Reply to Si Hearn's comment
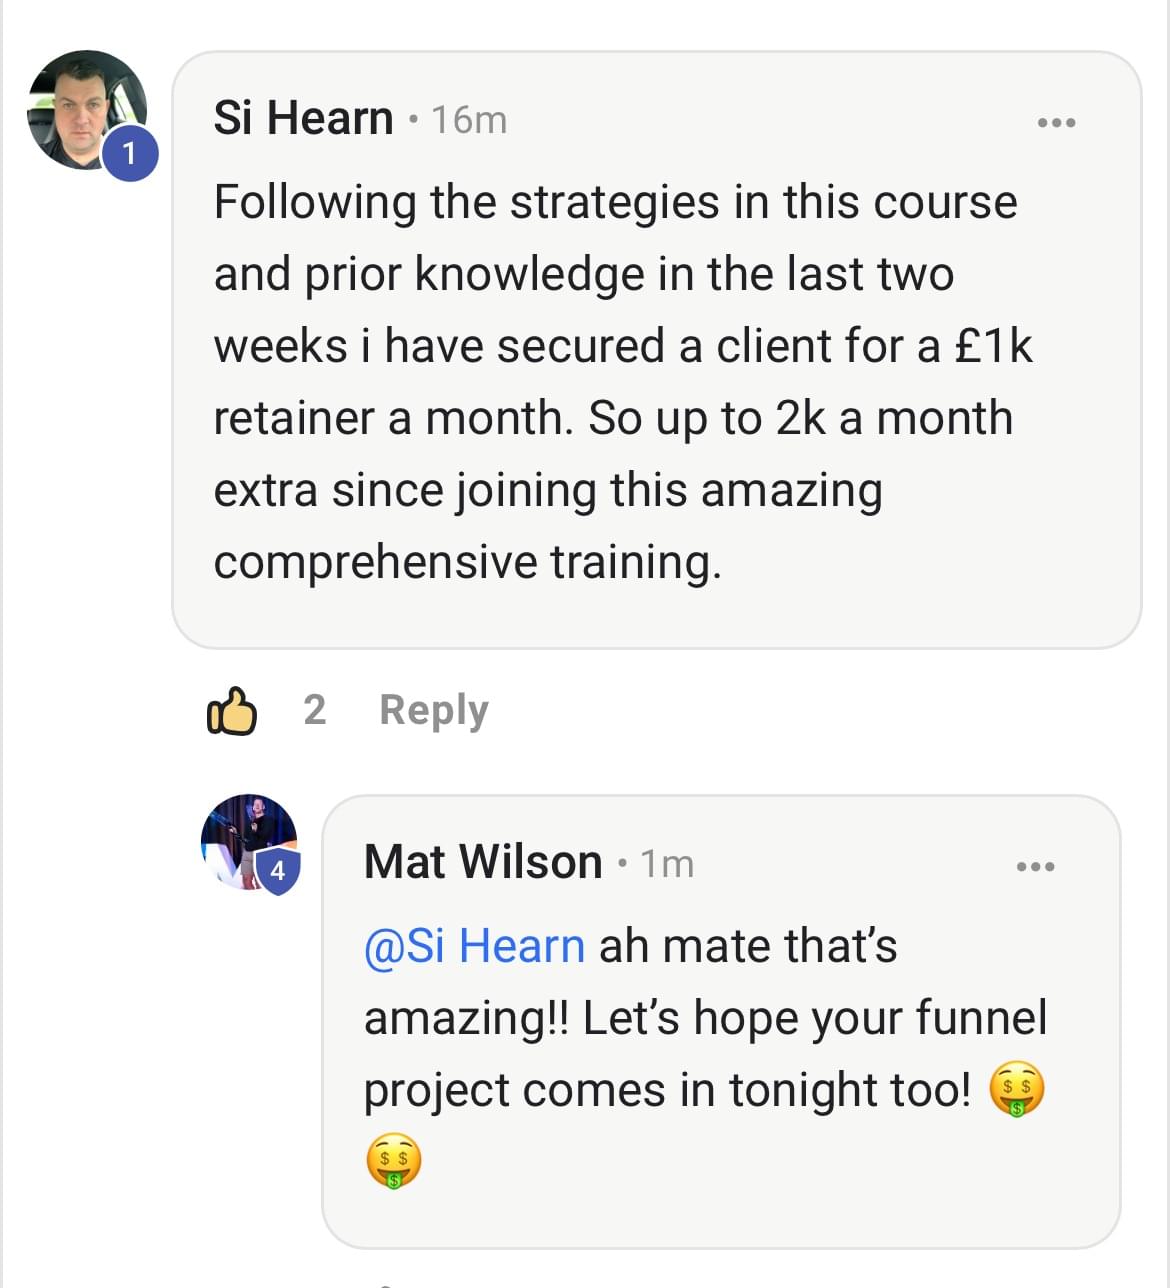The height and width of the screenshot is (1288, 1170). (x=434, y=710)
